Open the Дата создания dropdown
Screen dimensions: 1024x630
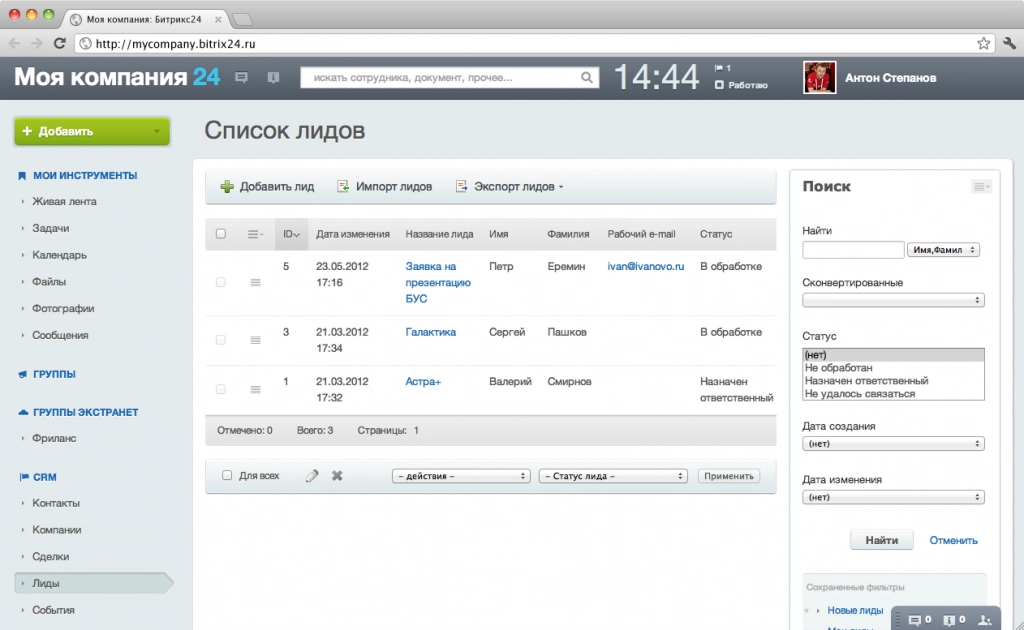893,444
